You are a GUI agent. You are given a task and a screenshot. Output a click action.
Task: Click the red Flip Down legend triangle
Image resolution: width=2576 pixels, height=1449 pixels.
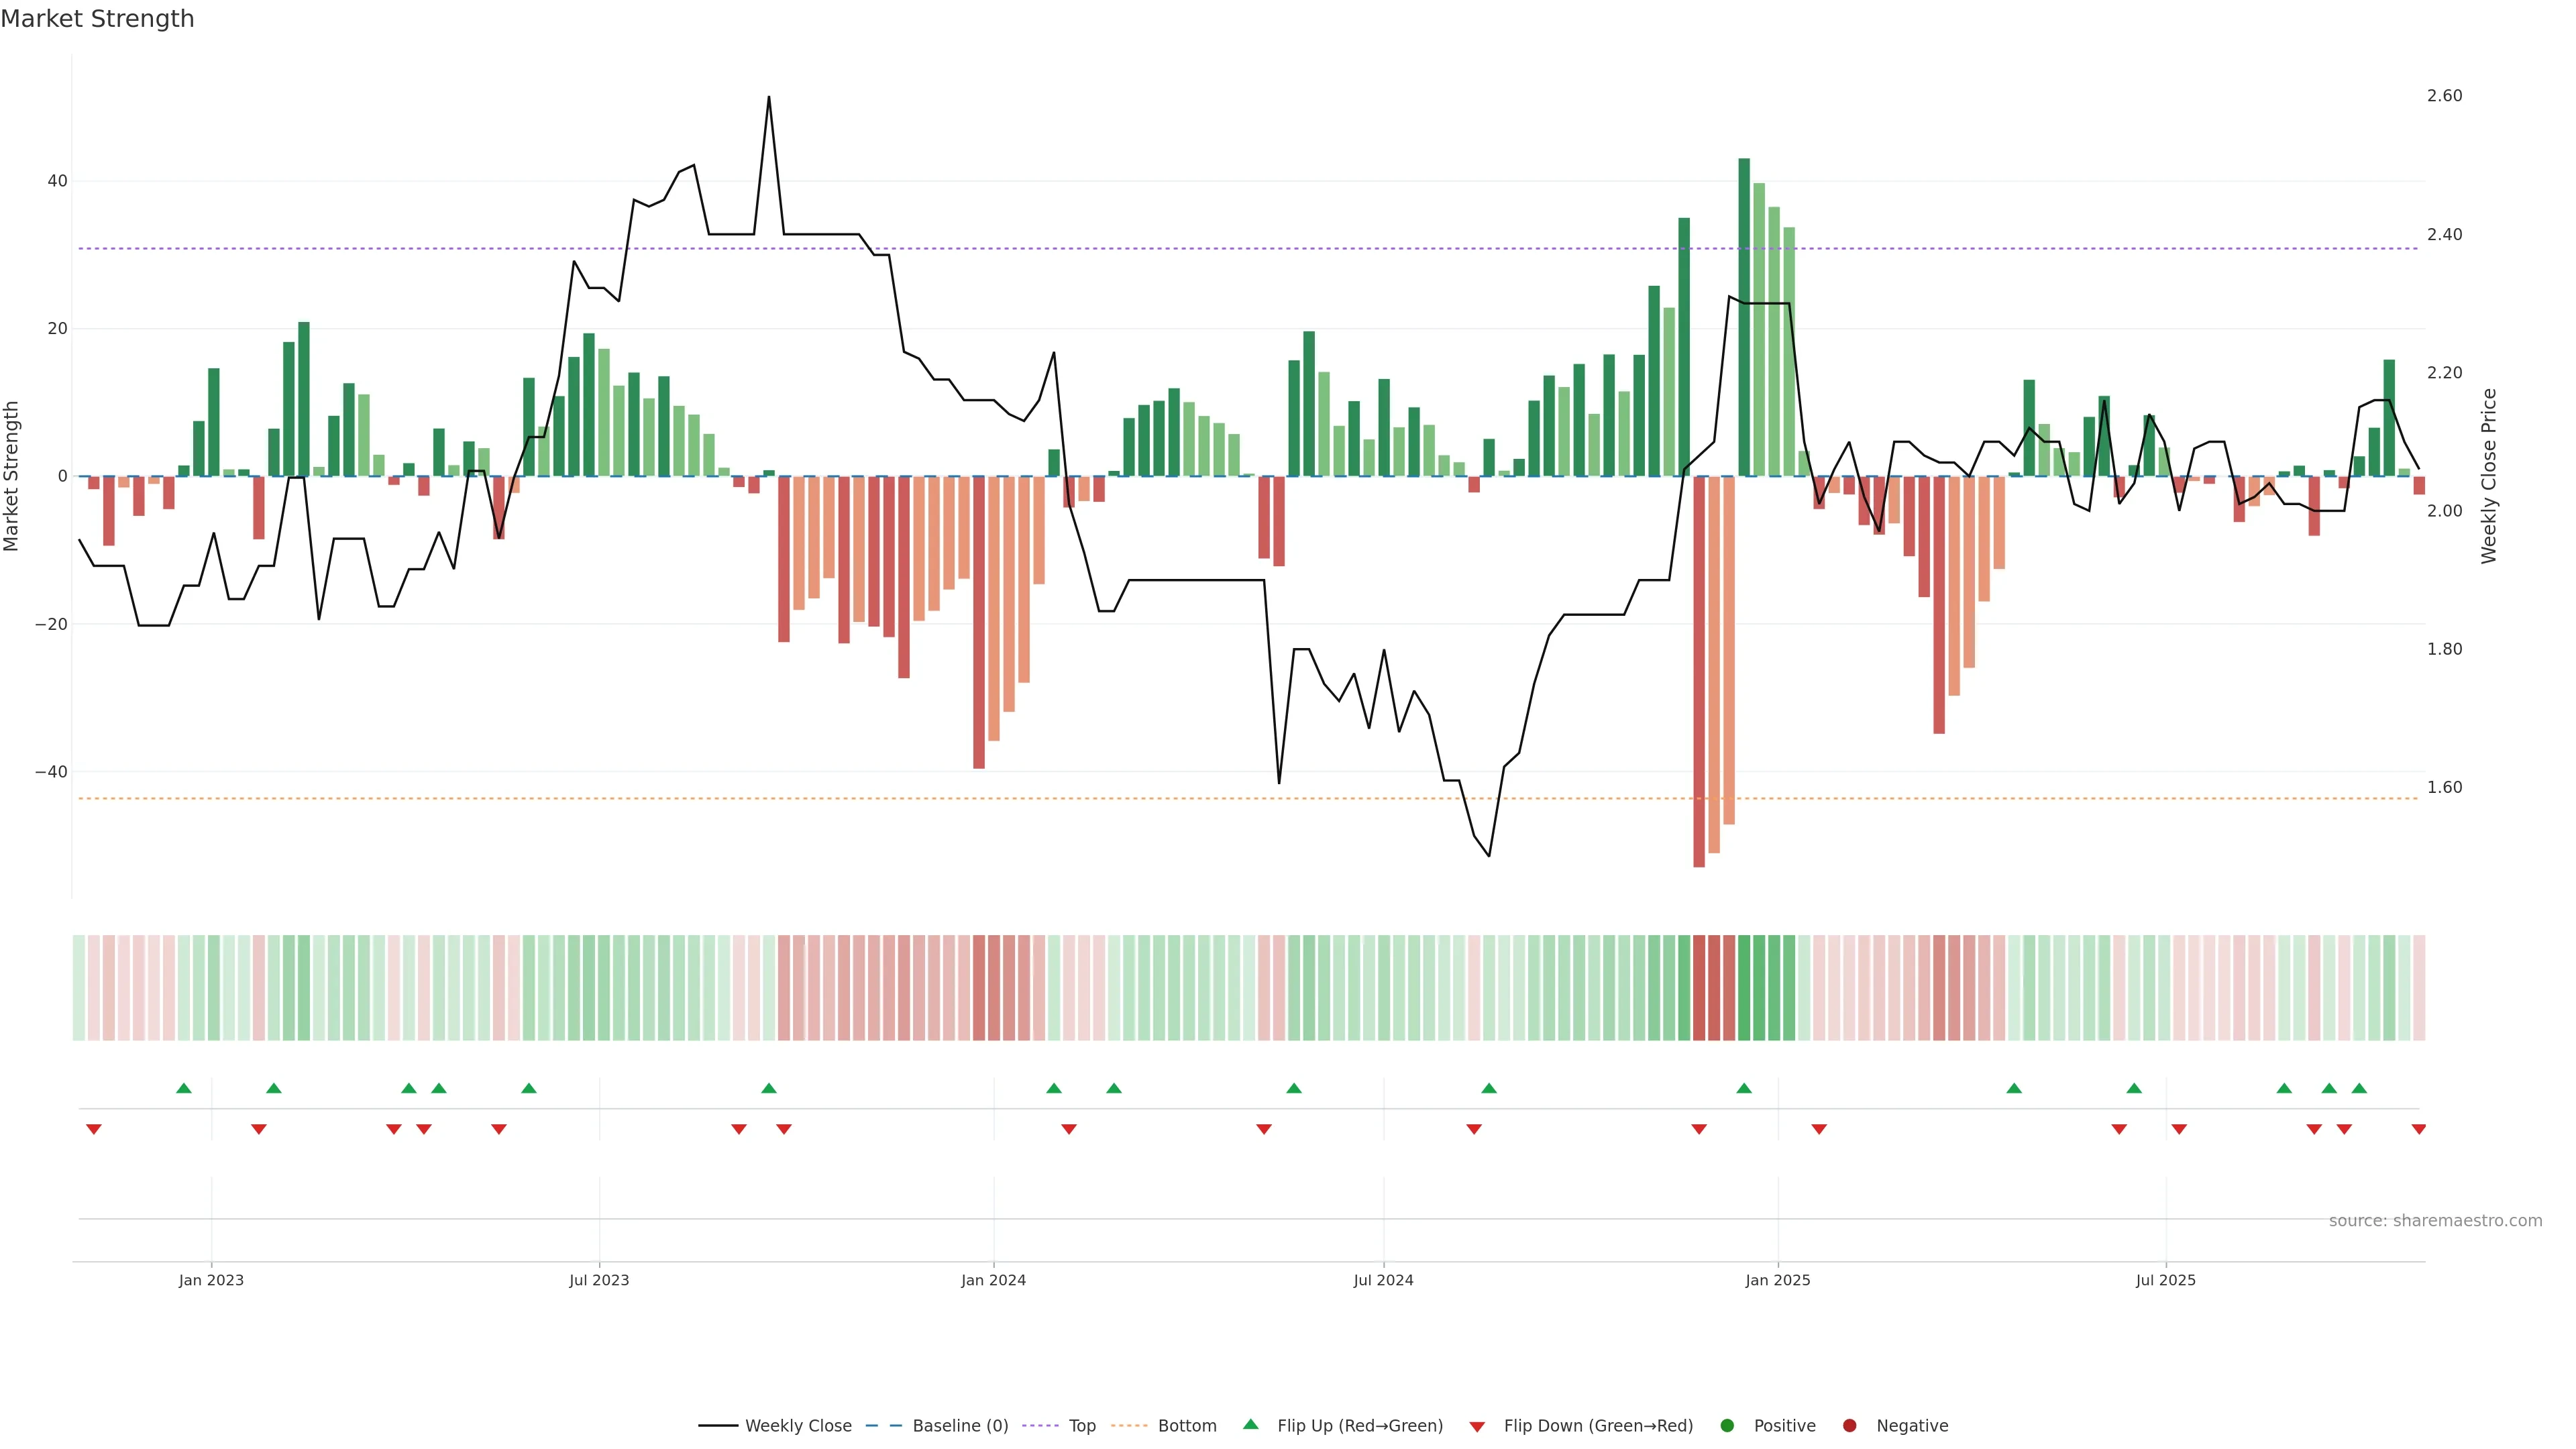(1477, 1427)
